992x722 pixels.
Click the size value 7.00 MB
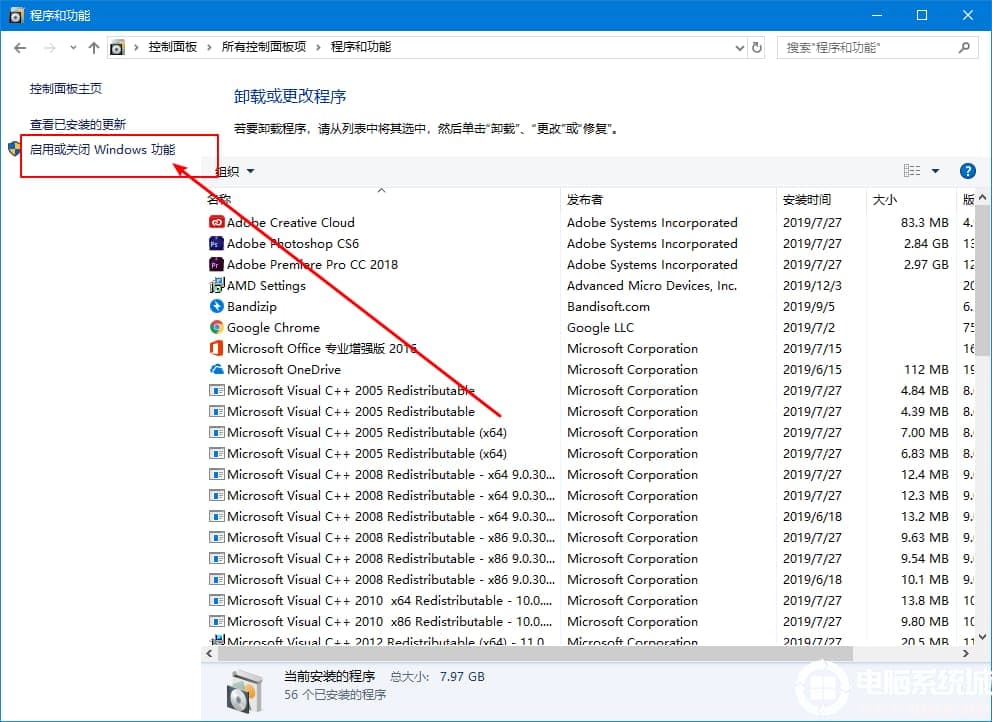pyautogui.click(x=924, y=432)
